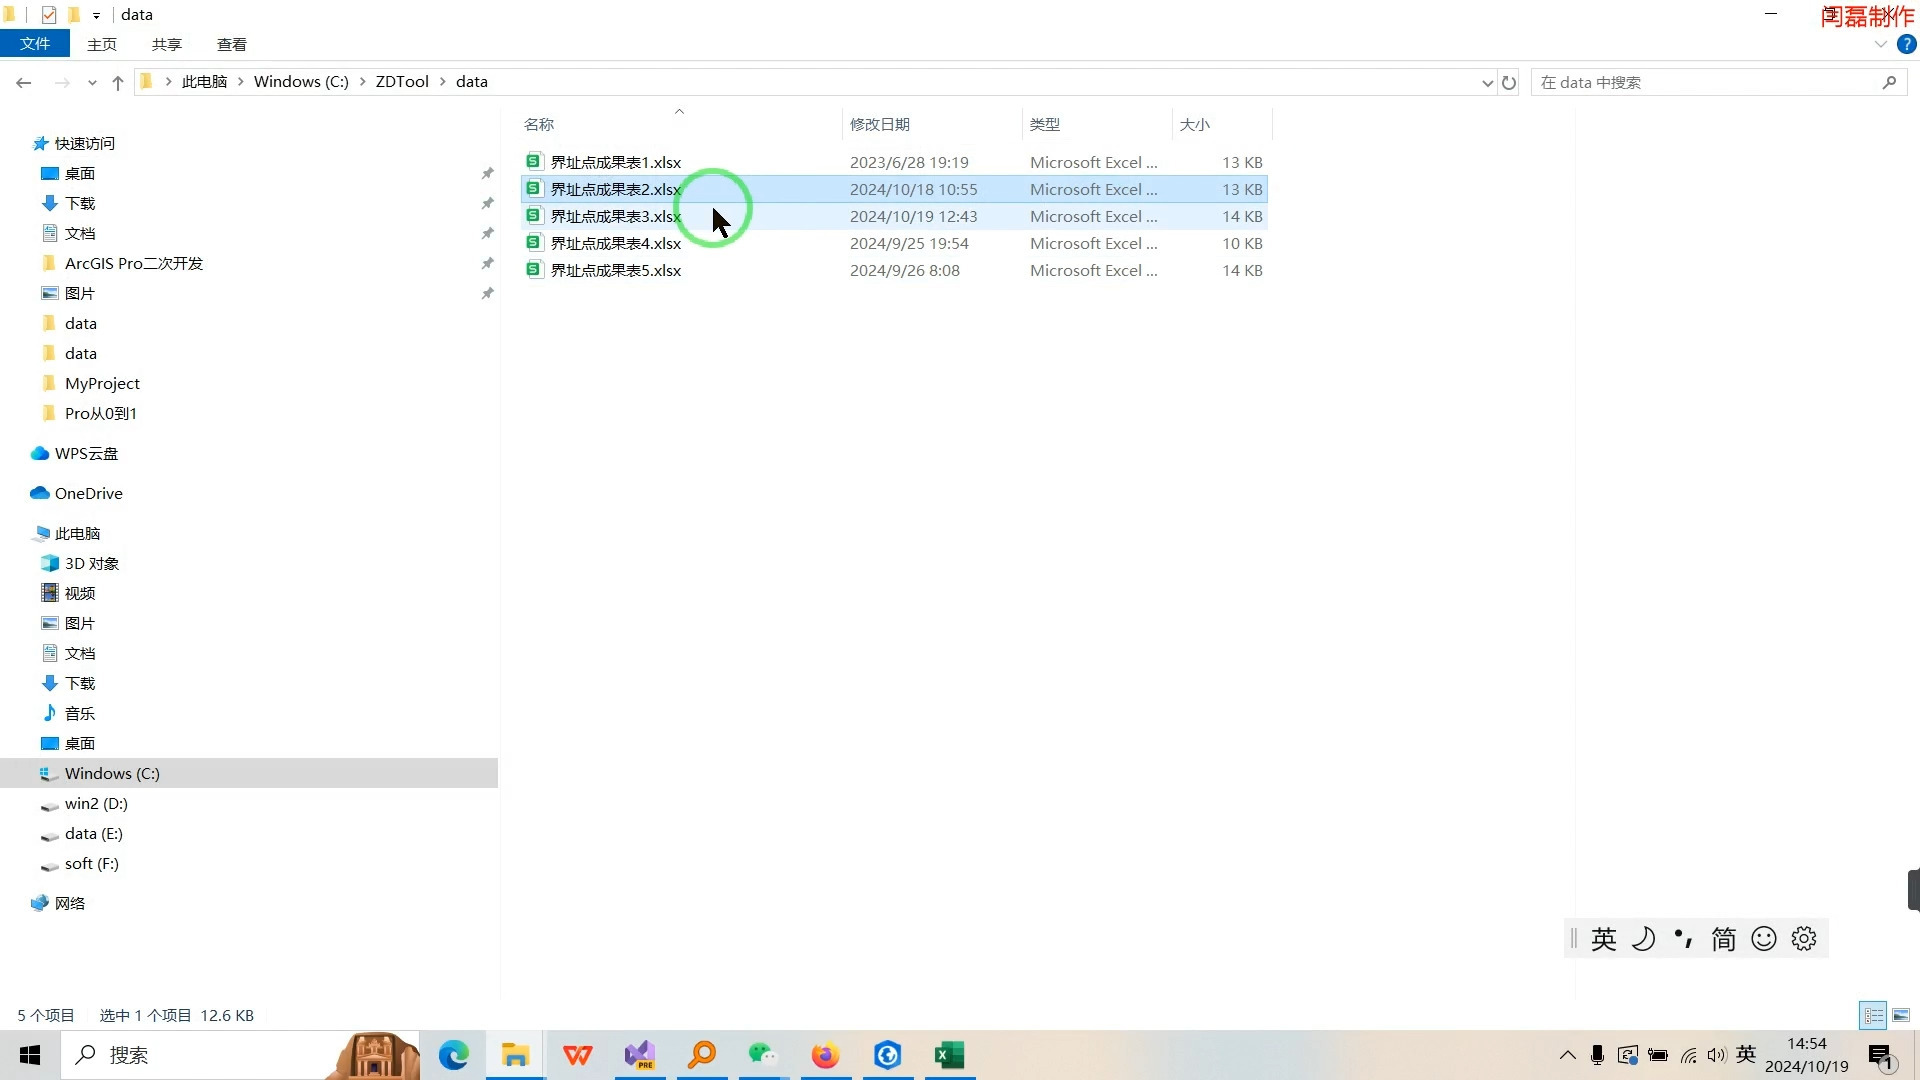Screen dimensions: 1920x1080
Task: Launch WPS Office from taskbar
Action: (x=578, y=1055)
